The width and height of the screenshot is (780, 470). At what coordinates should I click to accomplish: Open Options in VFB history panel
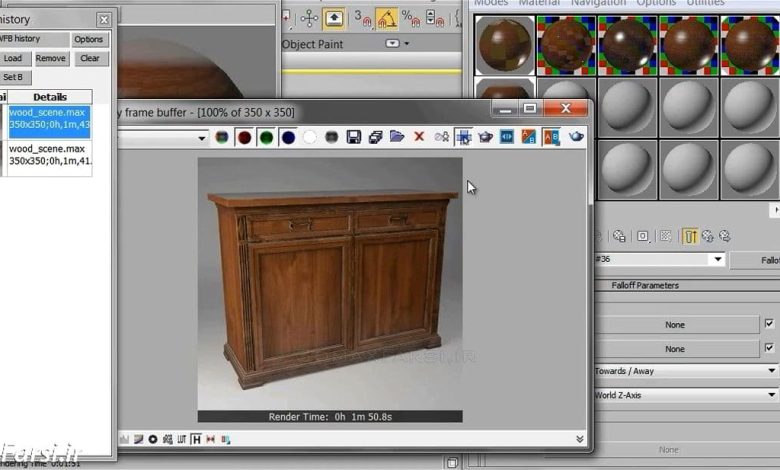pos(89,39)
